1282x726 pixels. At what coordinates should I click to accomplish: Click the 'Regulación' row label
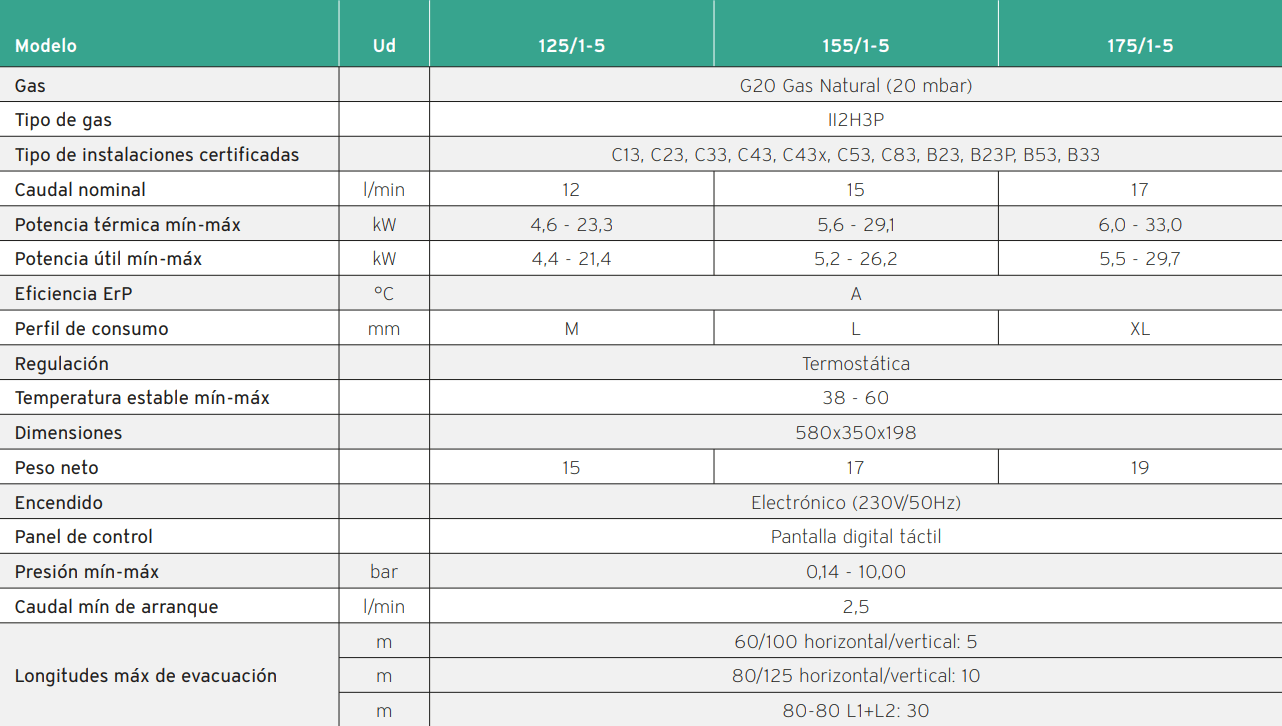coord(61,364)
